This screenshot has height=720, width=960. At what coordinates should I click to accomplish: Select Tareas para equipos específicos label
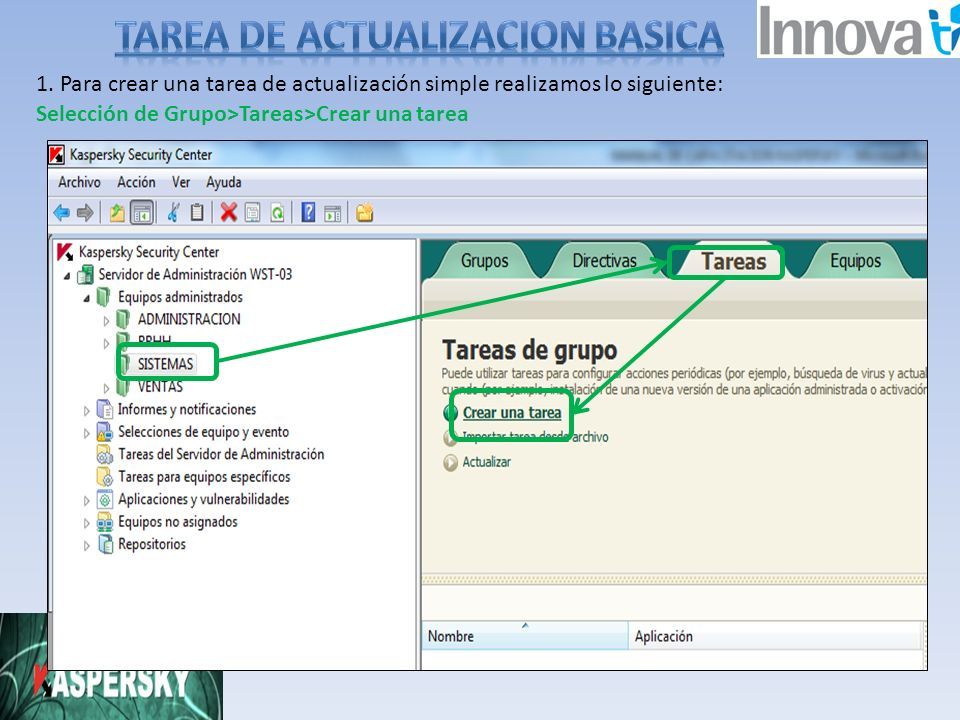[204, 476]
